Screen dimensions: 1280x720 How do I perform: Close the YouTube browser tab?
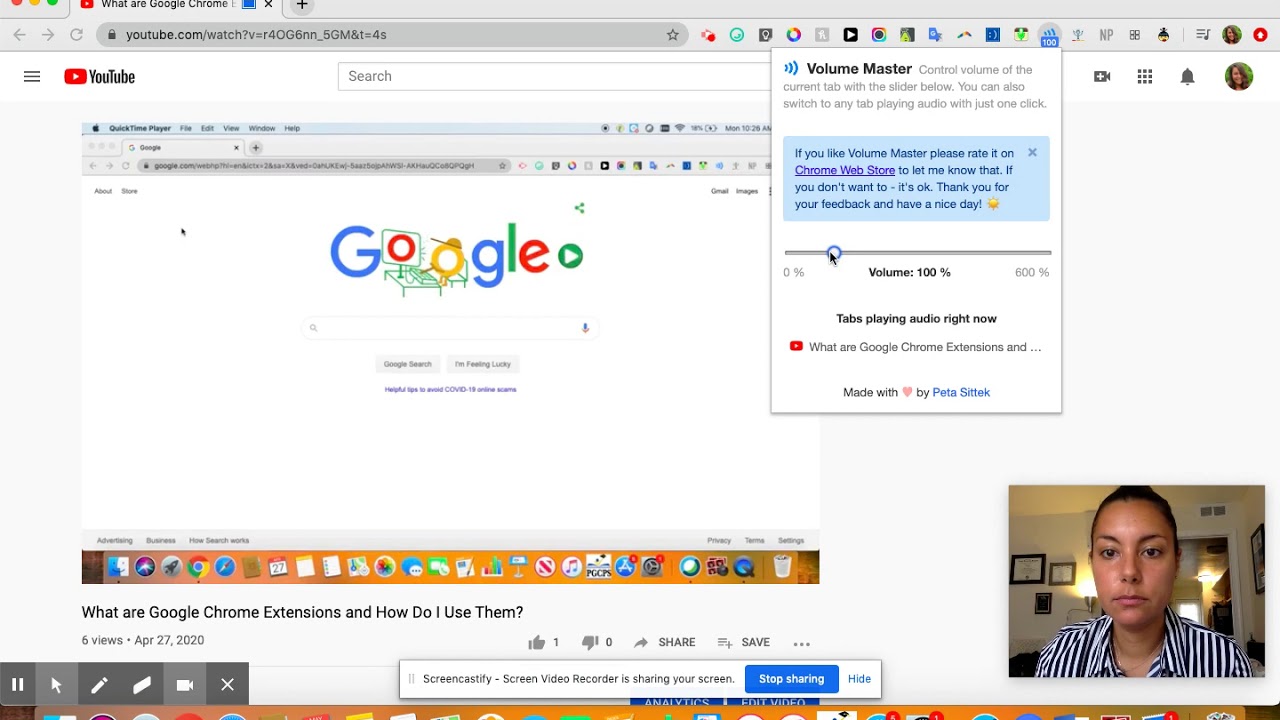[268, 5]
